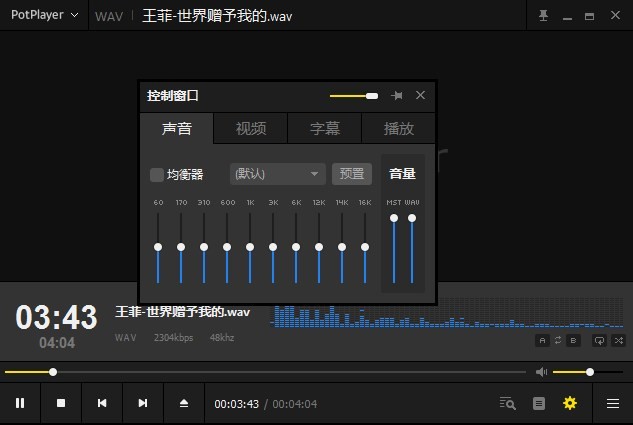Pin the main PotPlayer window on top
This screenshot has height=425, width=633.
543,16
